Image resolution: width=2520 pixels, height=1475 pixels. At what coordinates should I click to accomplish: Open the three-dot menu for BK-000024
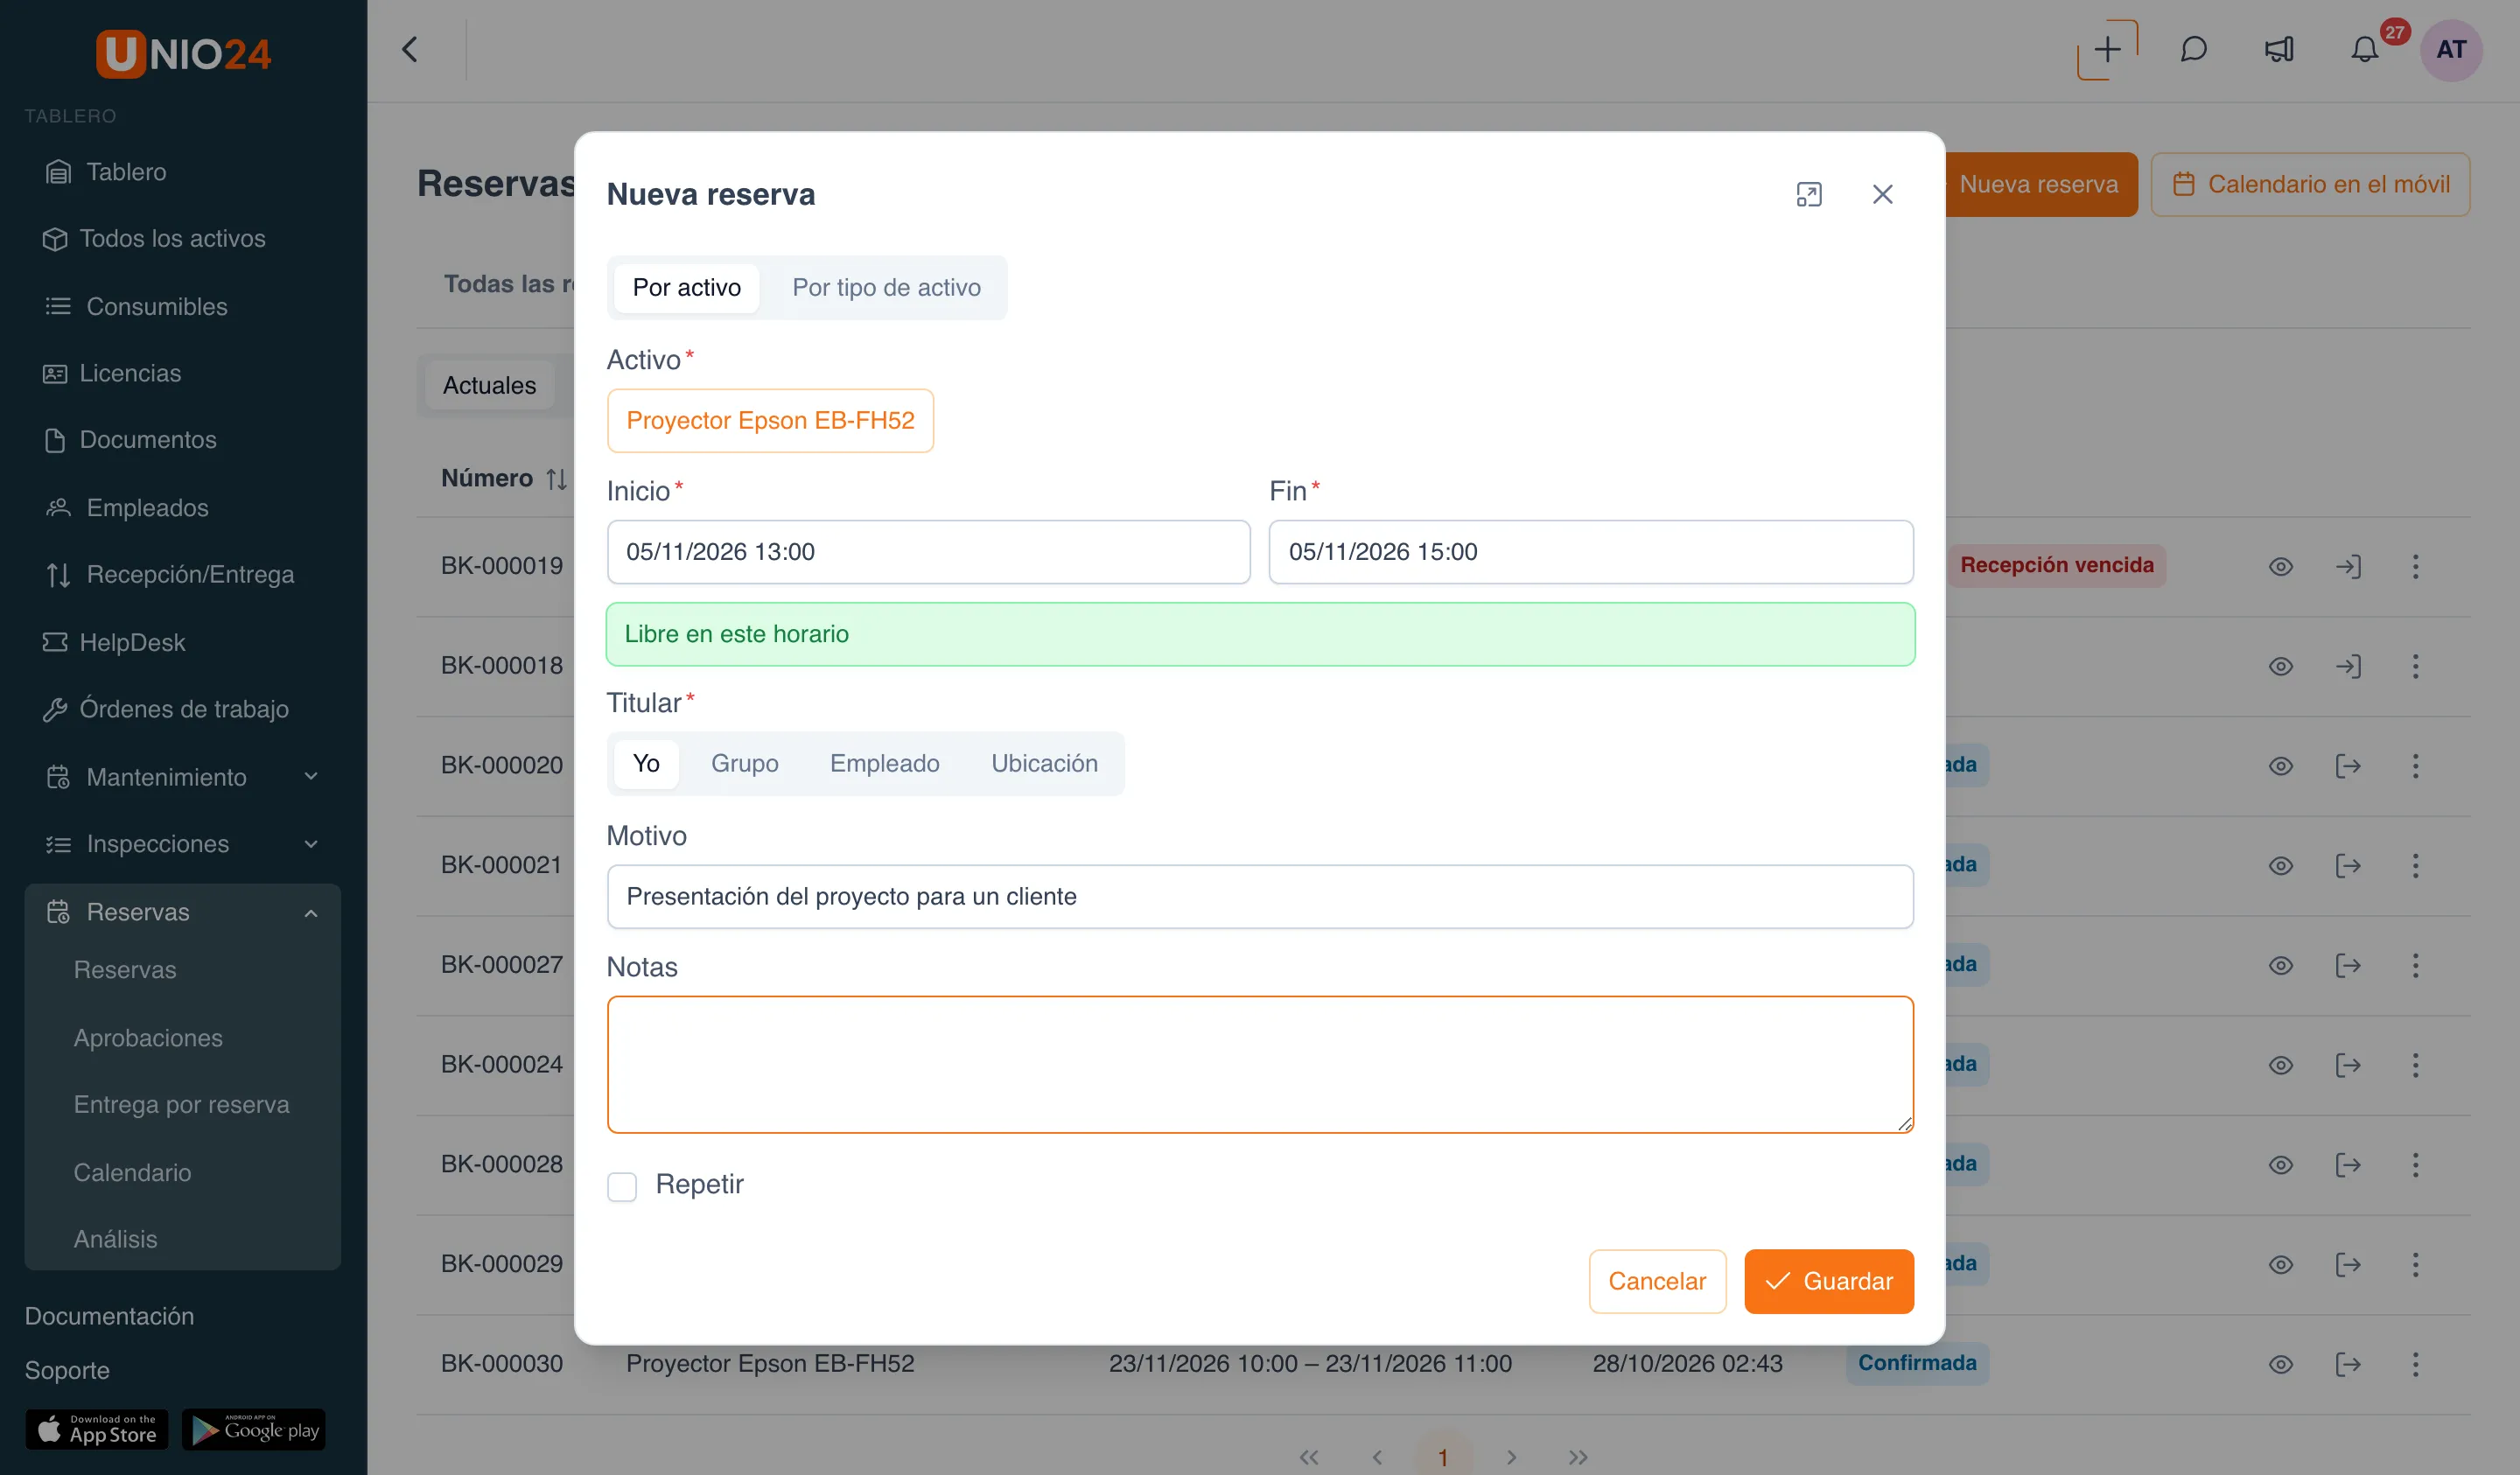[2415, 1065]
